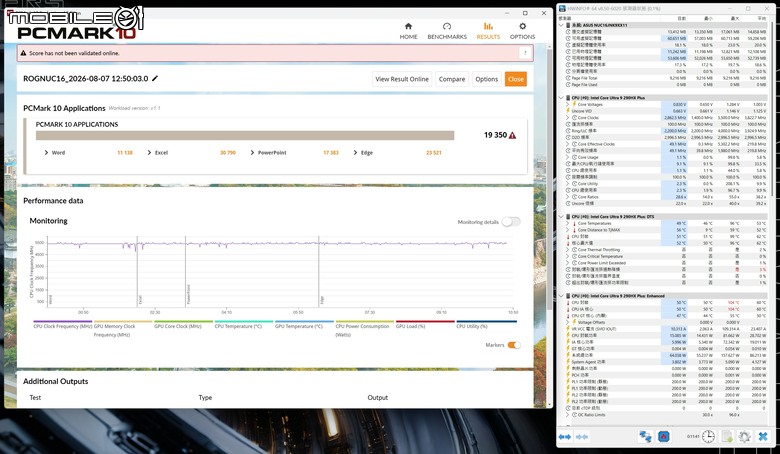Open the BENCHMARKS tab
780x454 pixels.
pyautogui.click(x=447, y=31)
